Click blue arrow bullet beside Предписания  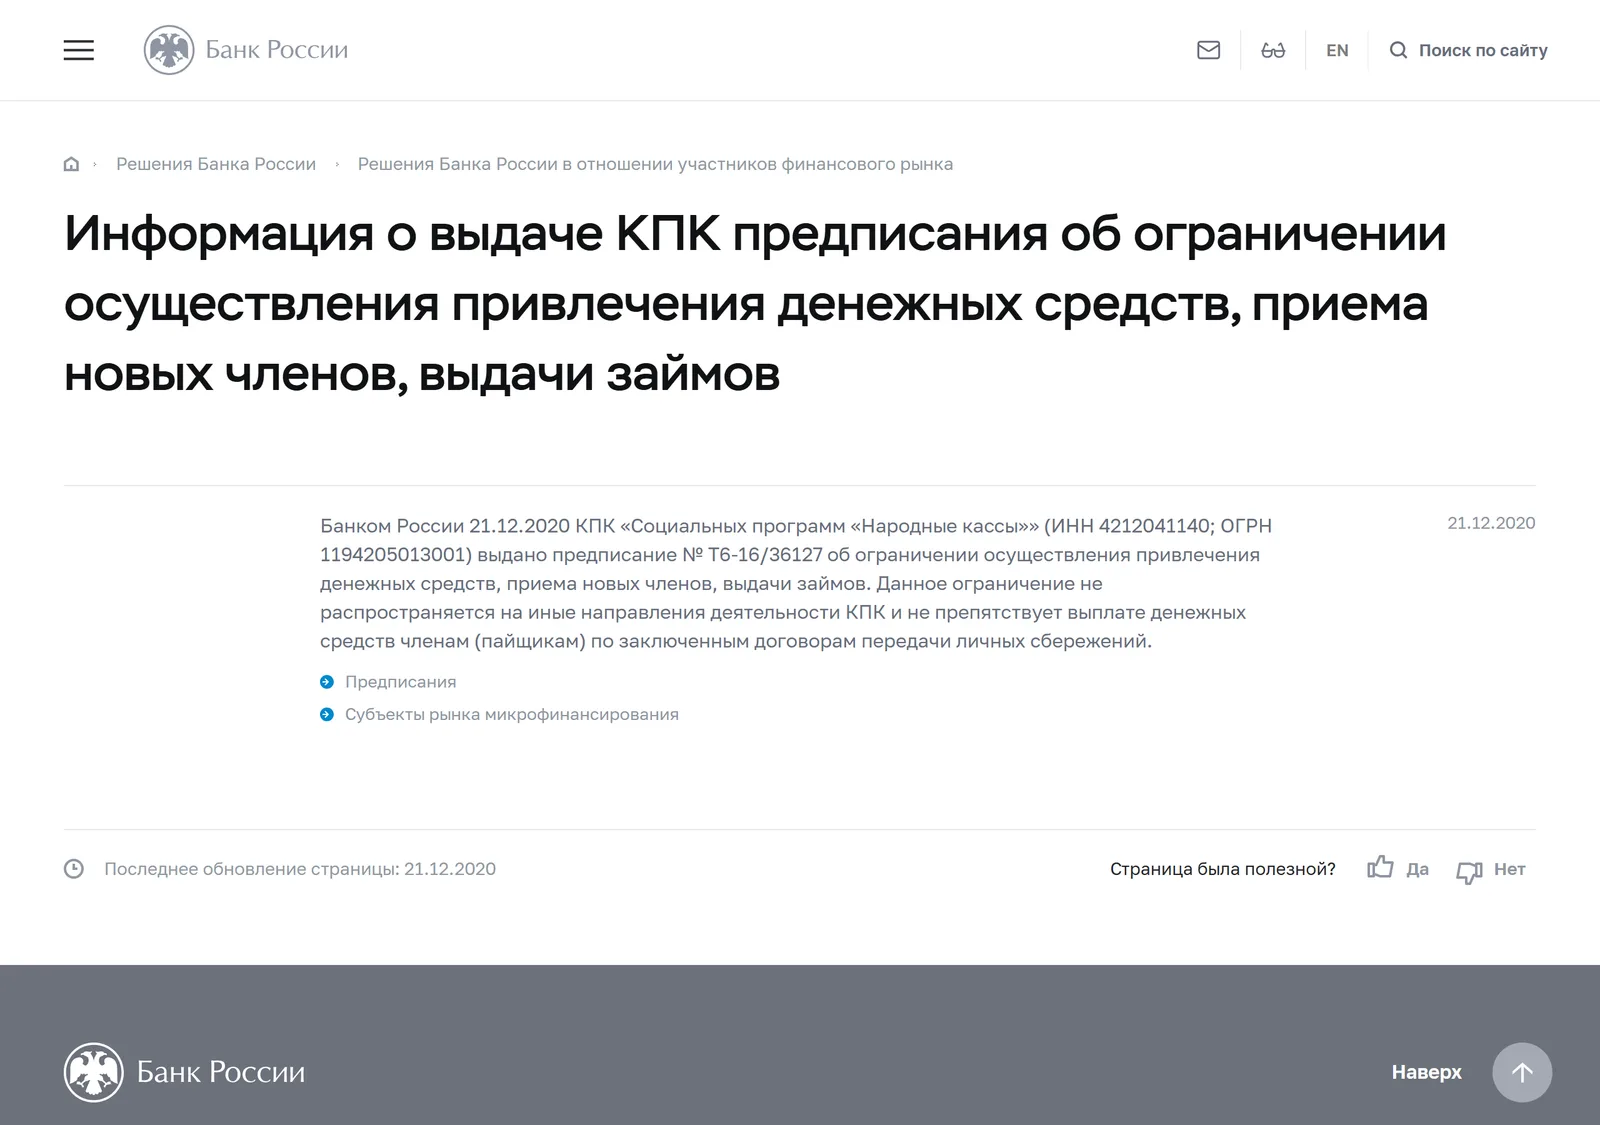pyautogui.click(x=327, y=682)
